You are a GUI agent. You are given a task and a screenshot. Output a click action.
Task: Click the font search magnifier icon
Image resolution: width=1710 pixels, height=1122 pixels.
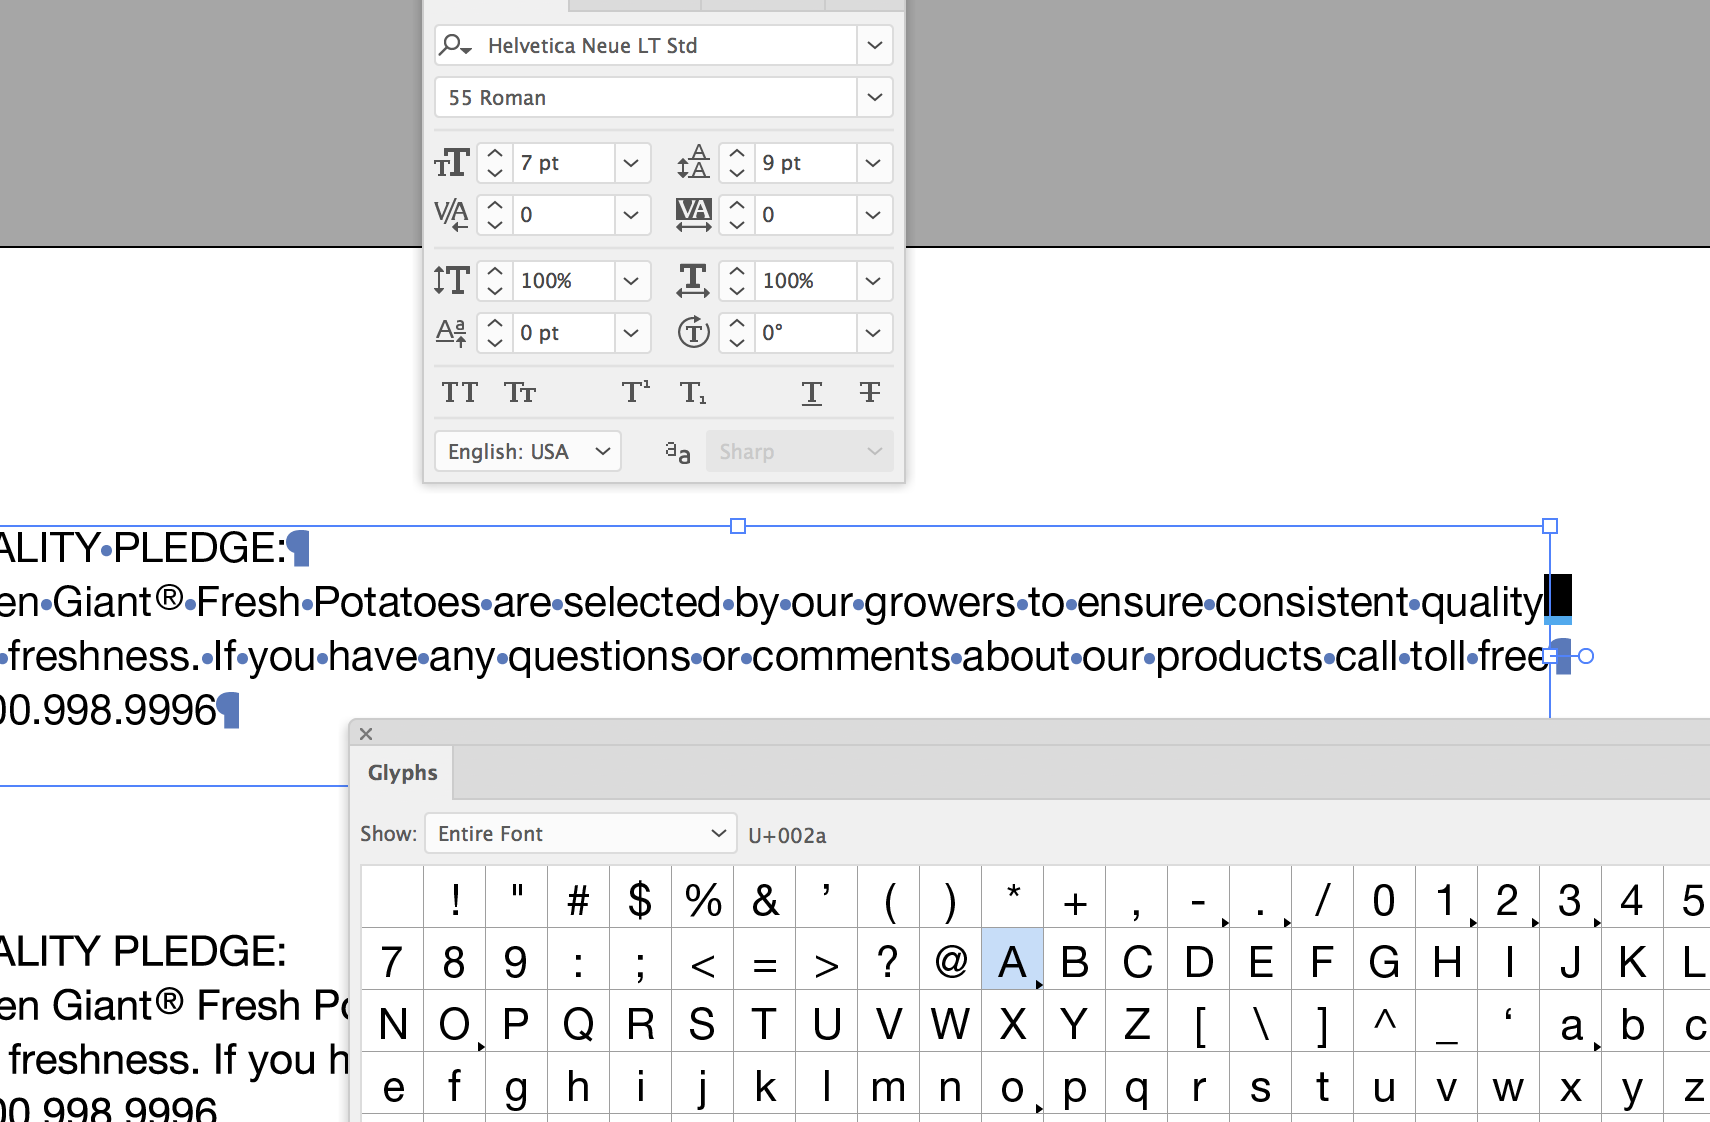click(455, 45)
